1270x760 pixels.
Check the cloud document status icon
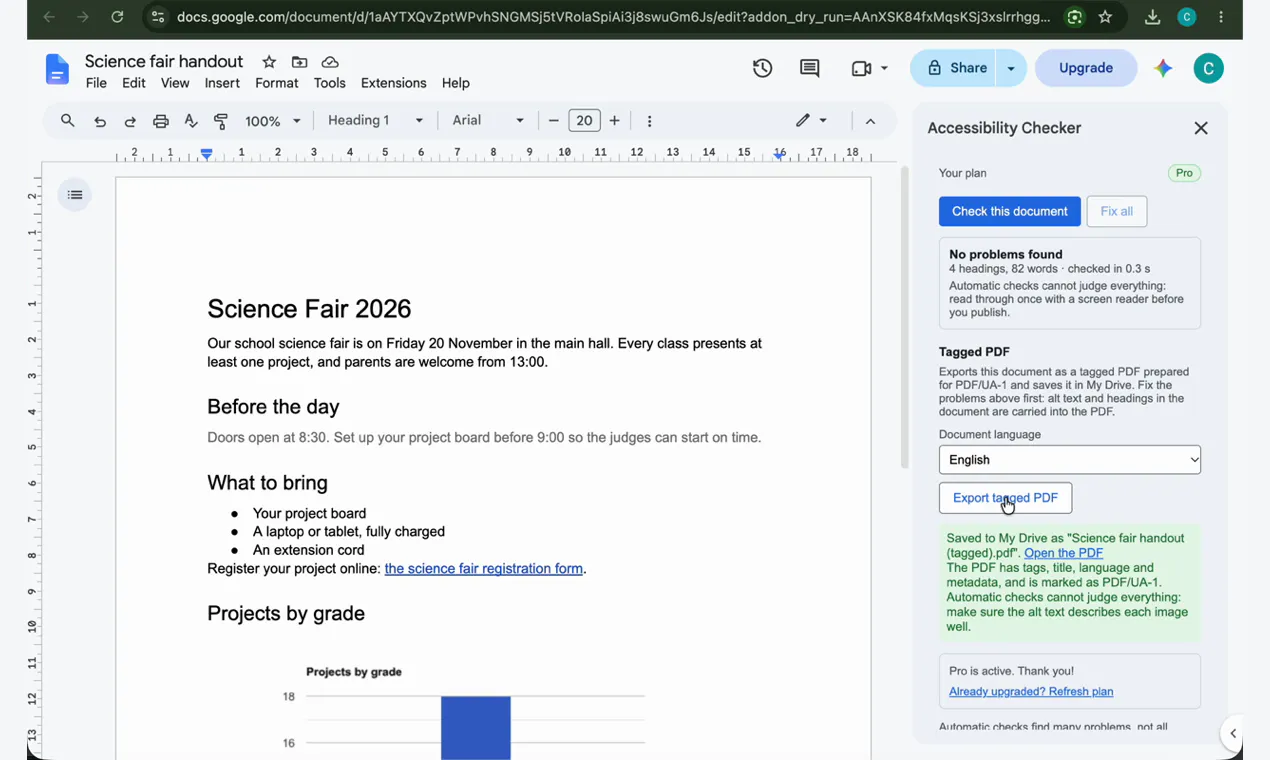coord(330,62)
